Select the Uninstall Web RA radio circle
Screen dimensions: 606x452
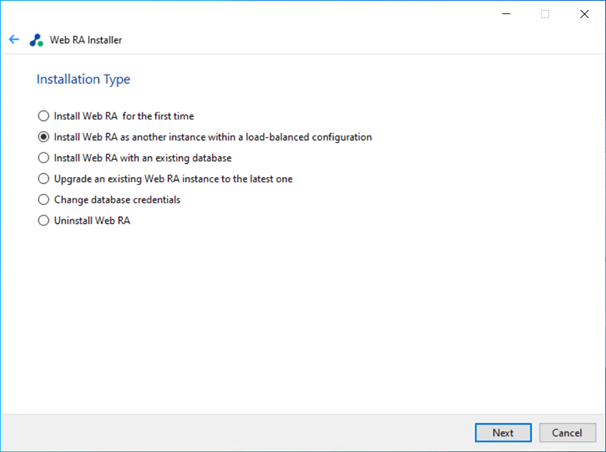[x=44, y=220]
